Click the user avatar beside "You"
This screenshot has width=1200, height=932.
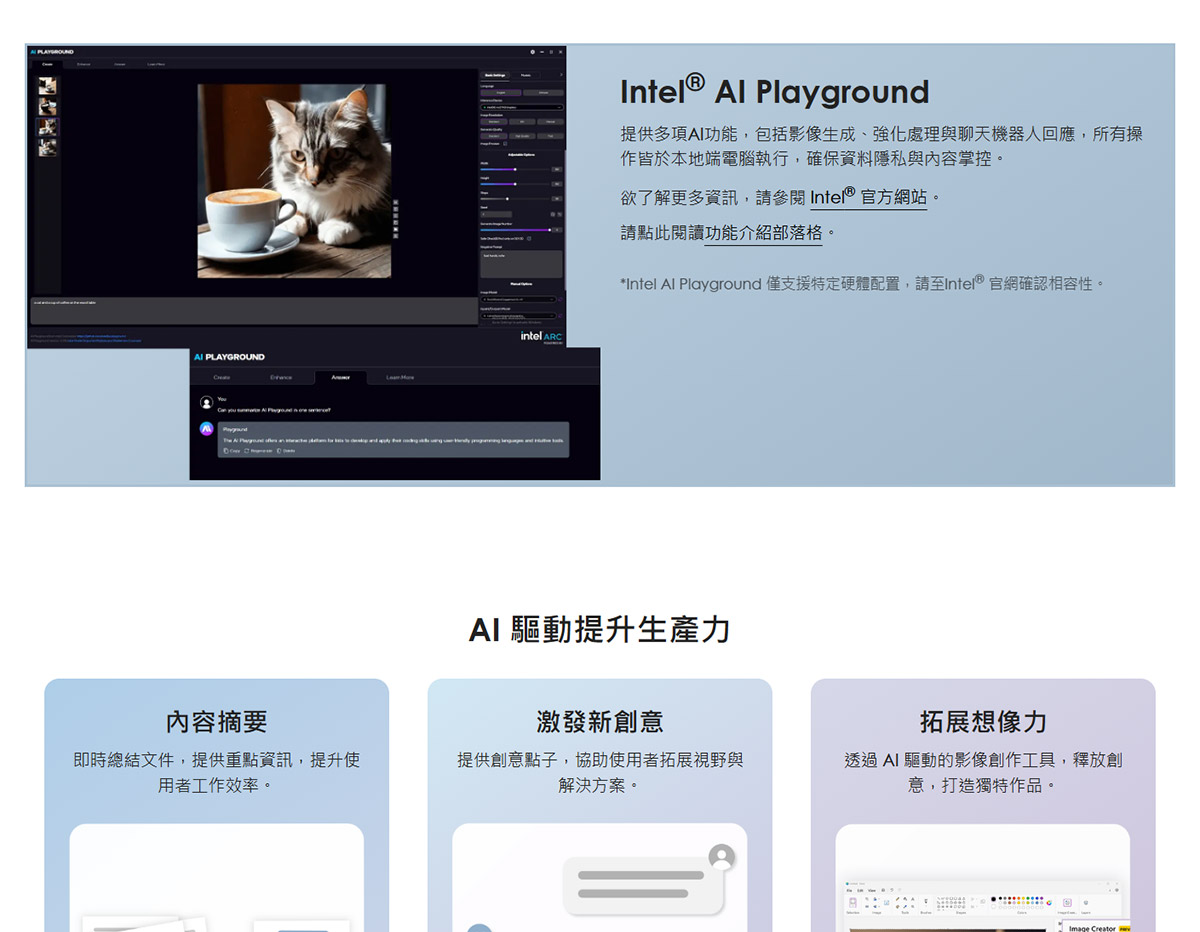pos(207,402)
